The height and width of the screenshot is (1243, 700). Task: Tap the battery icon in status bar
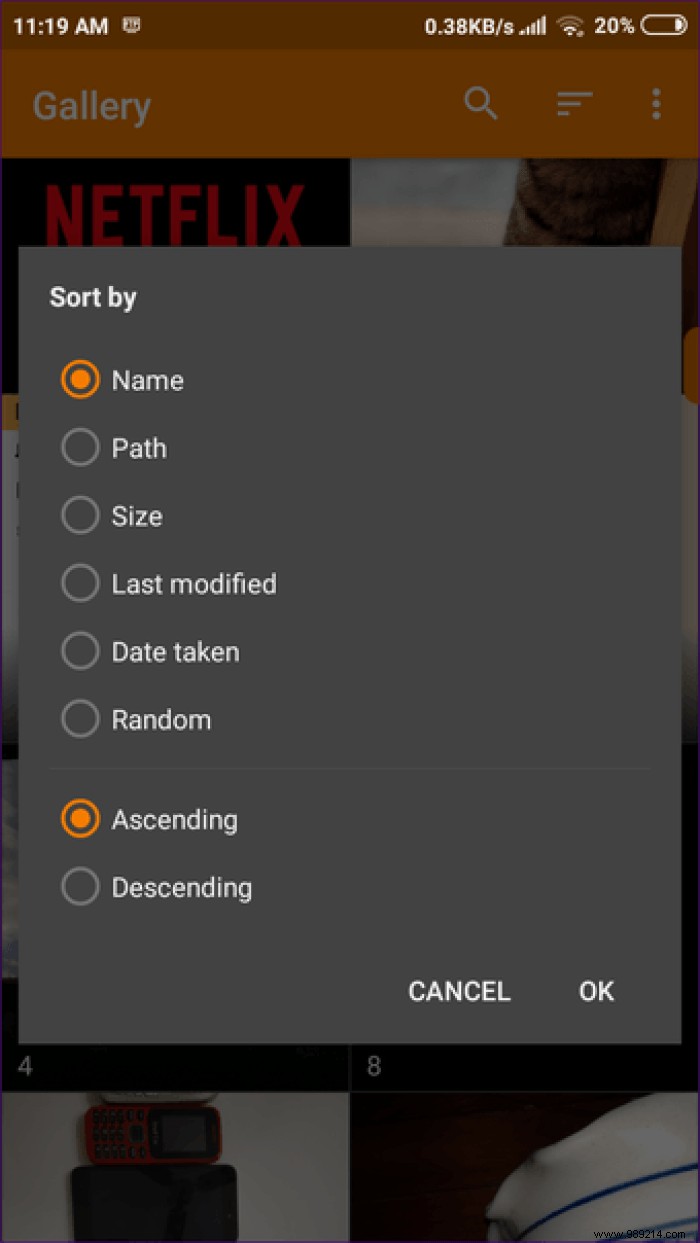(664, 26)
